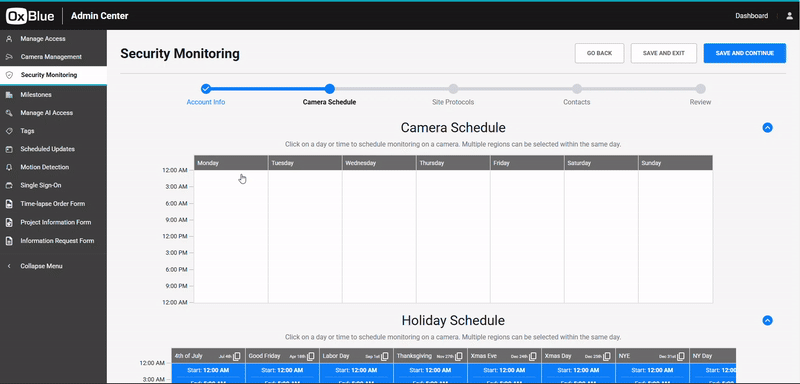Click Thanksgiving Start 12:00 AM block
Screen dimensions: 800x384
click(x=430, y=370)
